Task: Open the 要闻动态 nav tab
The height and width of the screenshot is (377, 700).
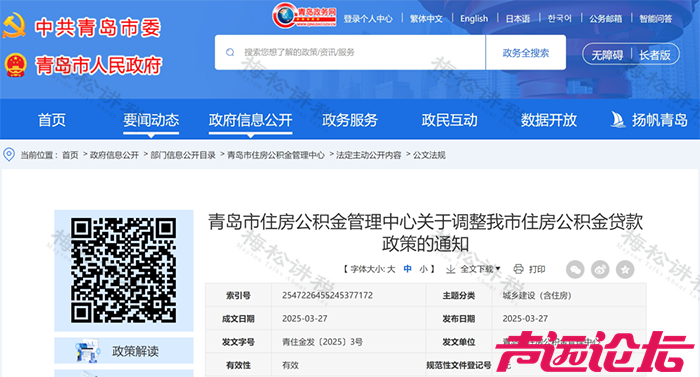Action: tap(151, 120)
